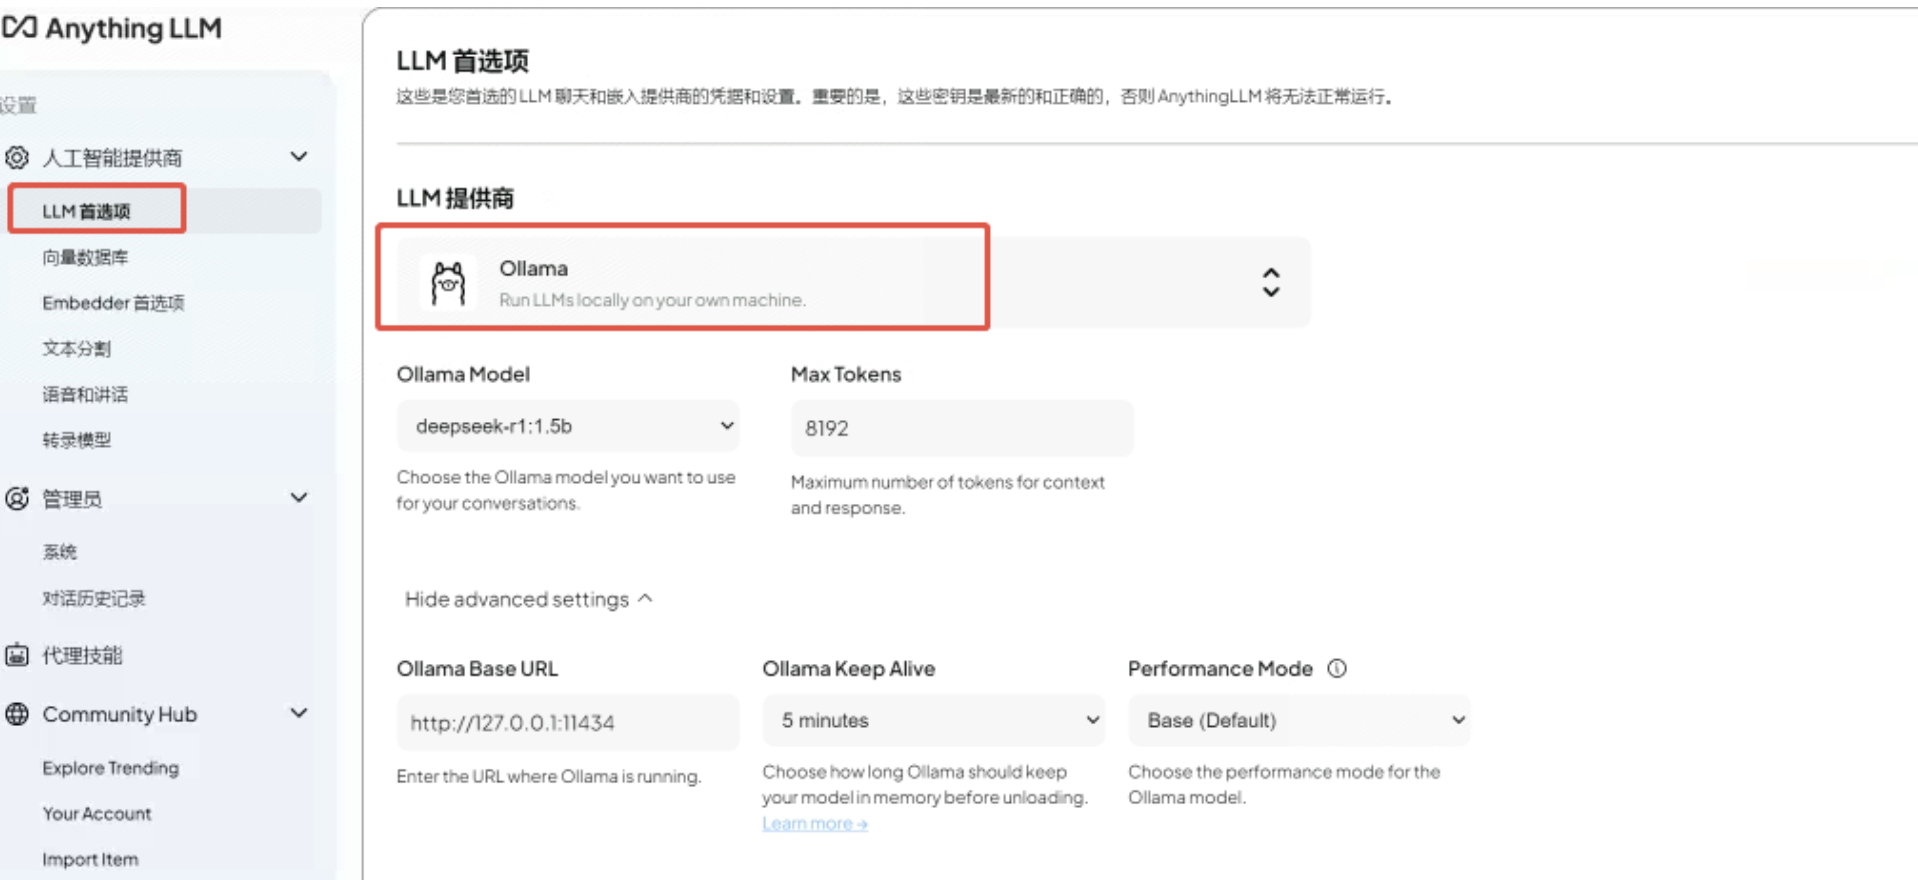Click the 'Run LLMs locally on your own machine' text
This screenshot has width=1918, height=880.
click(x=652, y=300)
